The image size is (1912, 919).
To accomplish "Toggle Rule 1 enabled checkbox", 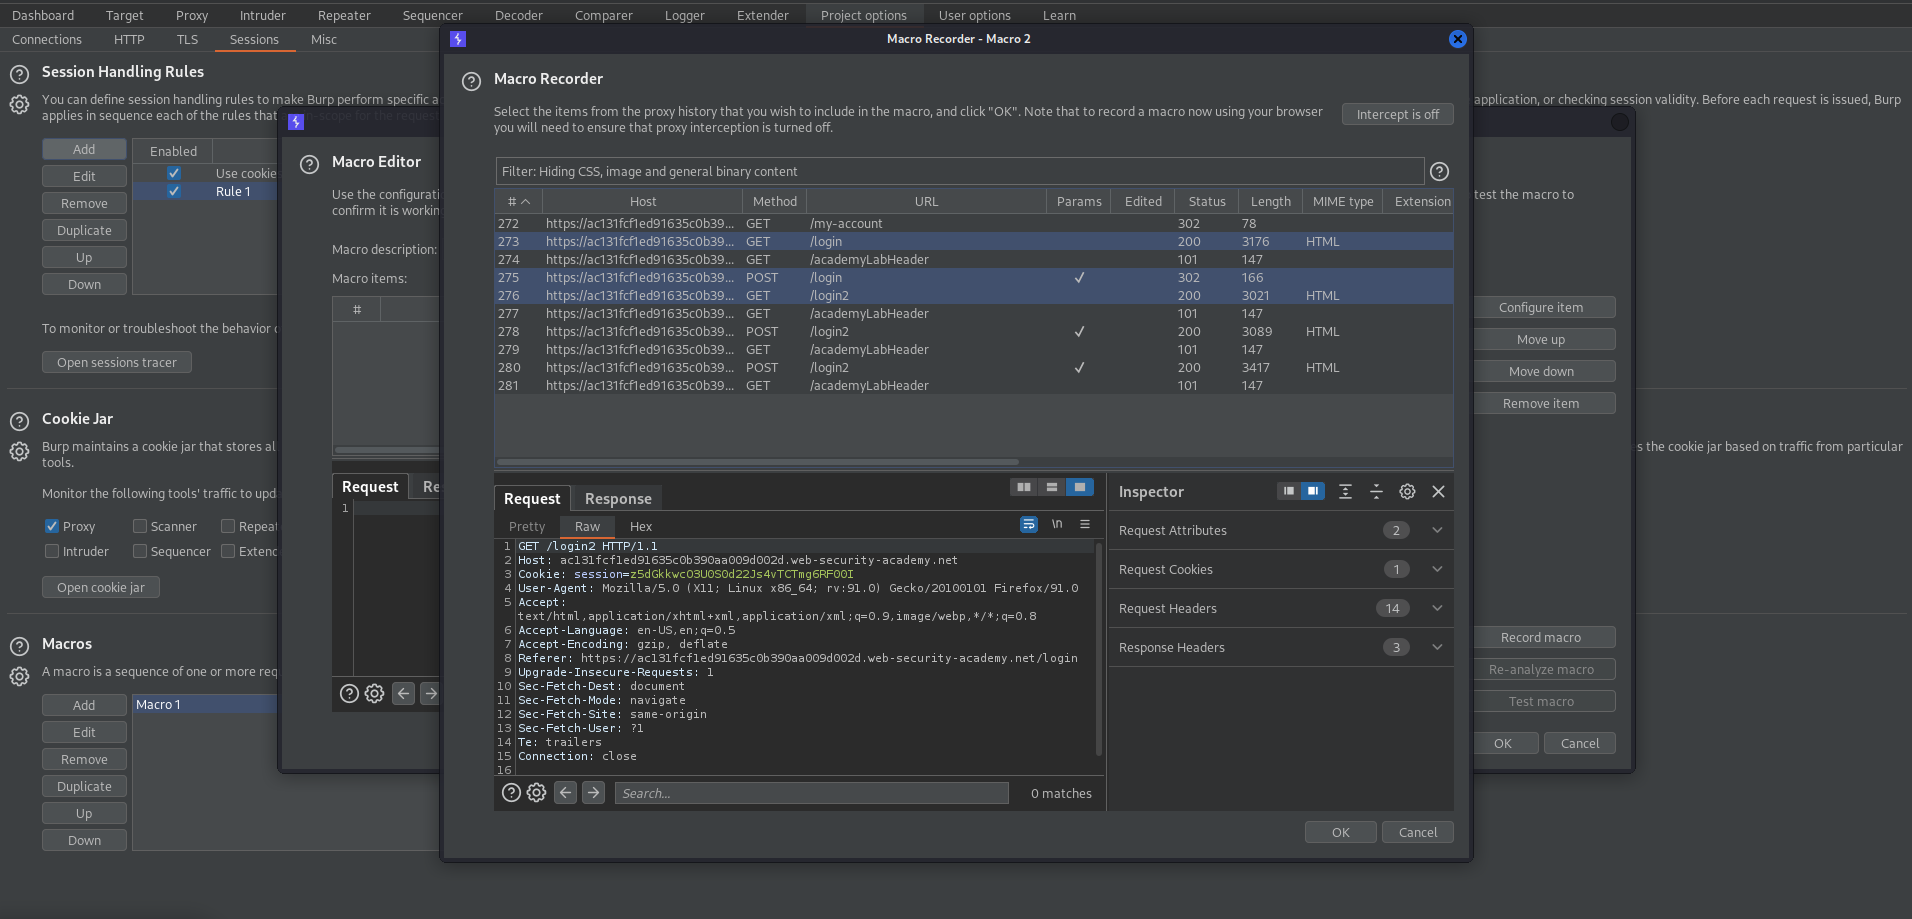I will [174, 191].
